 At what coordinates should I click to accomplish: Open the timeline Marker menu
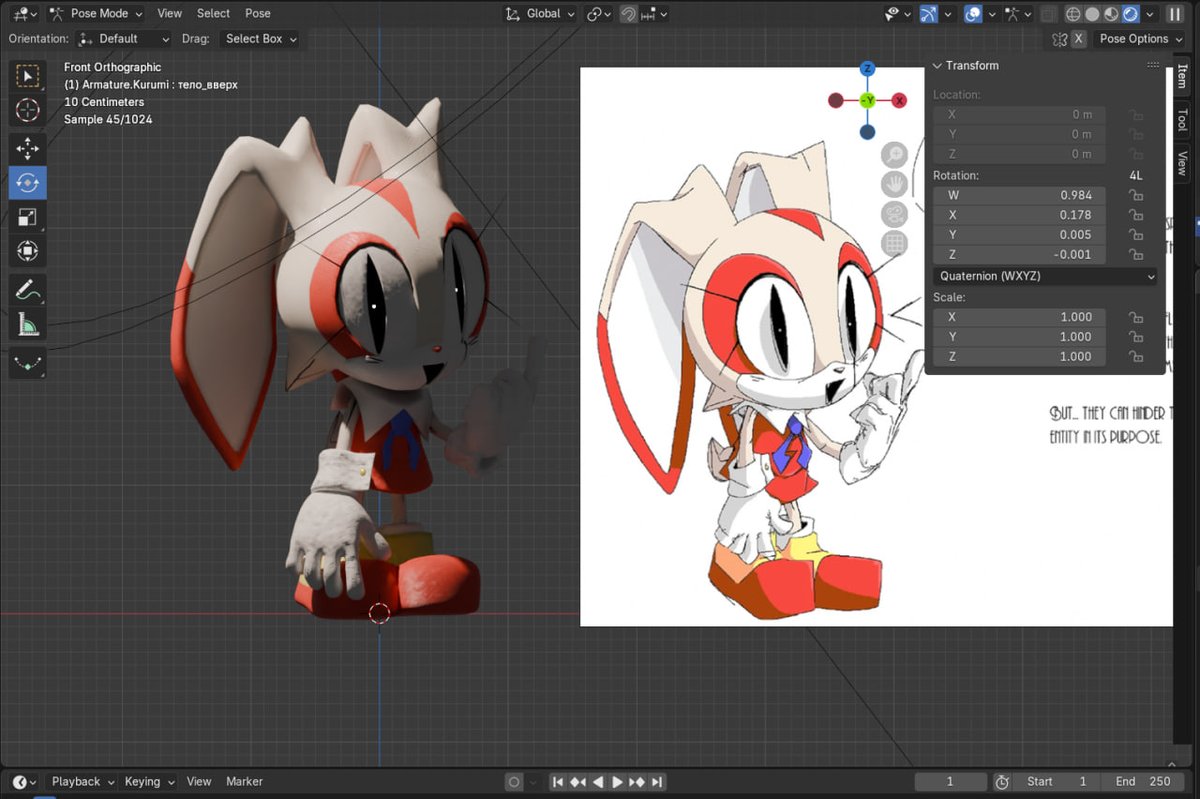[244, 782]
